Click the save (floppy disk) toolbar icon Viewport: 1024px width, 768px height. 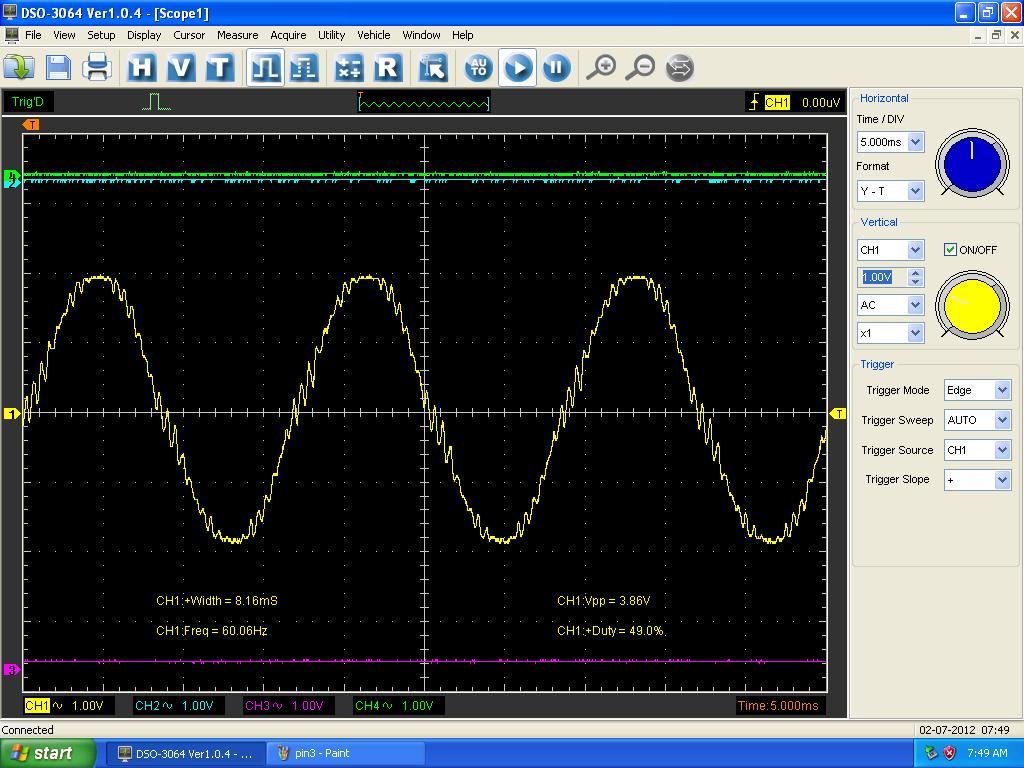click(x=58, y=68)
